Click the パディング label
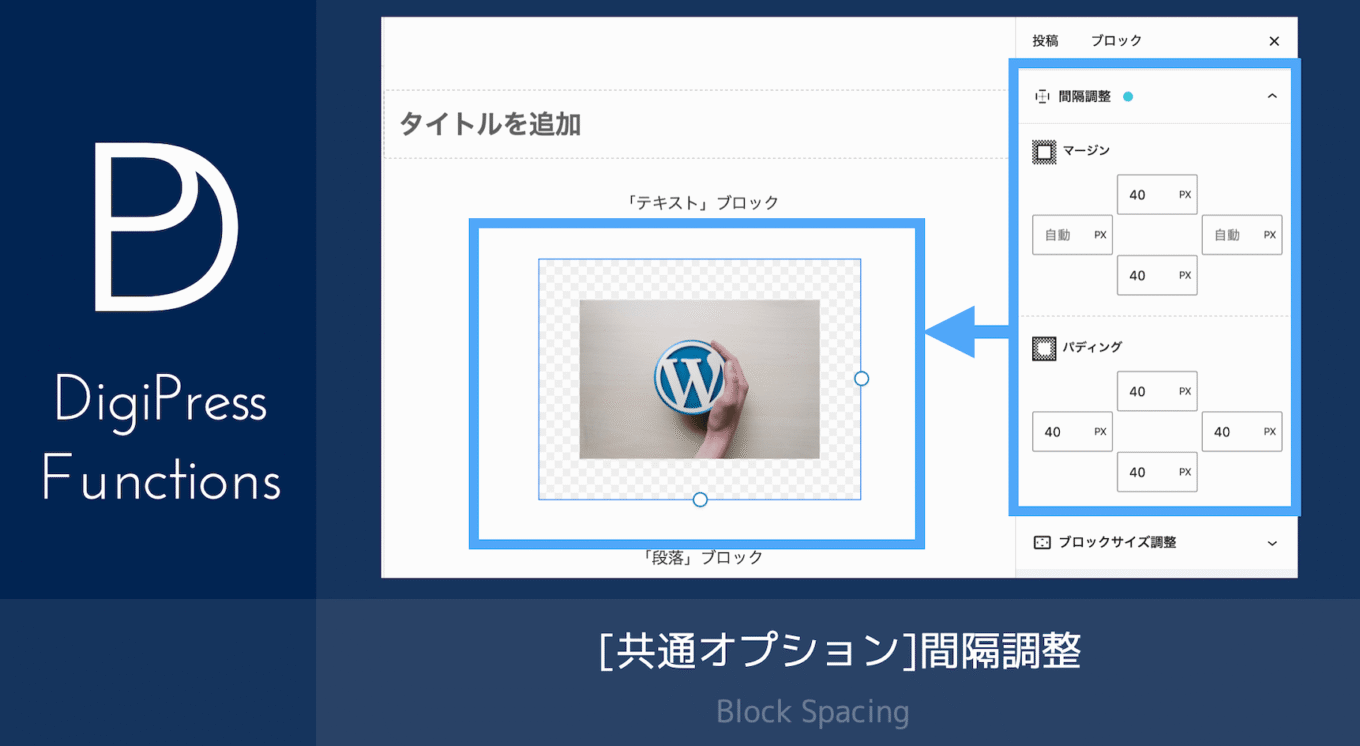This screenshot has width=1360, height=746. click(1092, 347)
